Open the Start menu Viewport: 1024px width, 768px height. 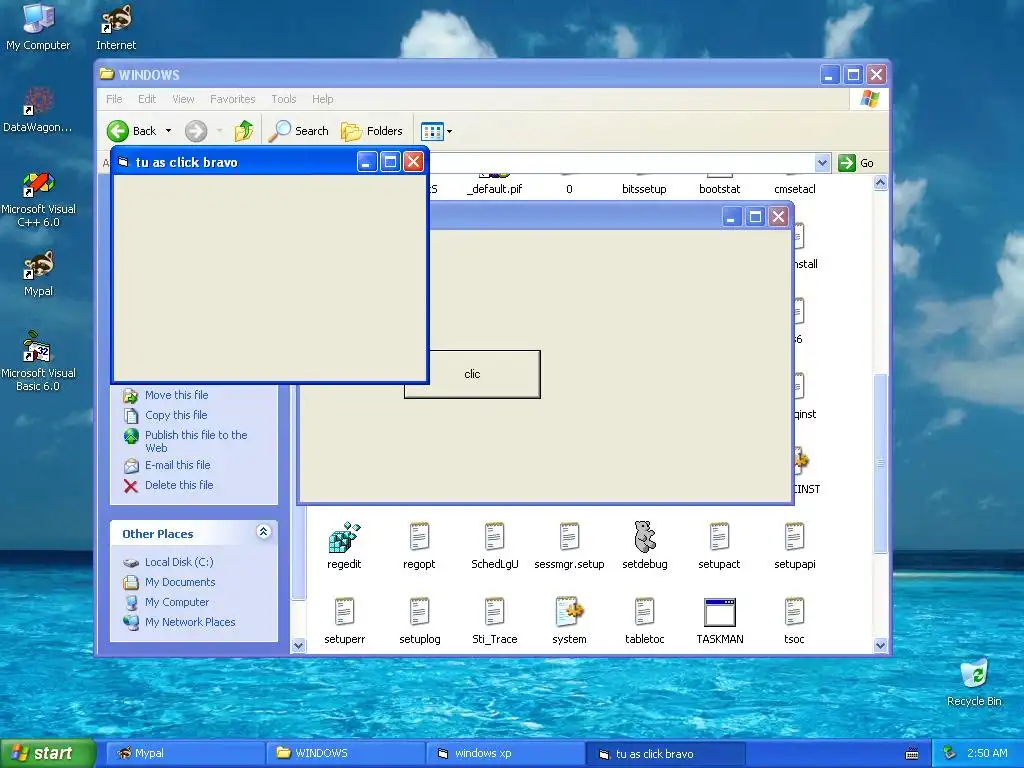coord(47,753)
